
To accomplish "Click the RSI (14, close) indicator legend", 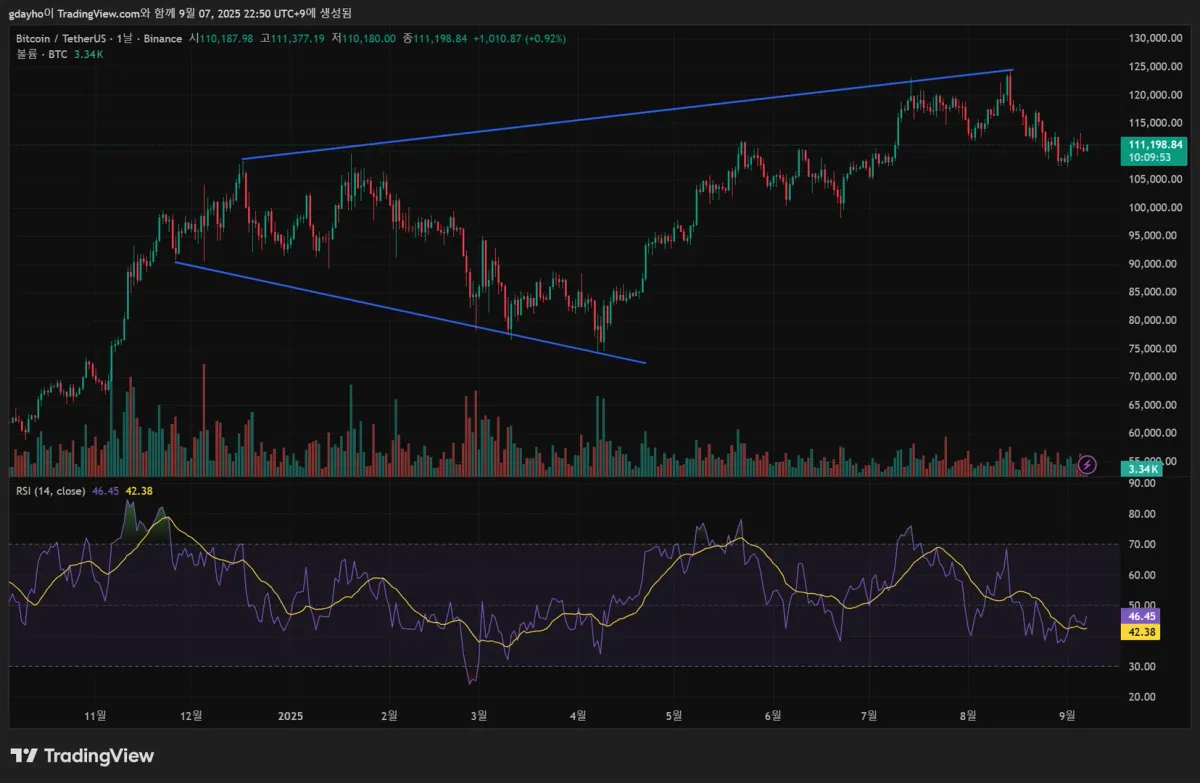I will pyautogui.click(x=50, y=491).
